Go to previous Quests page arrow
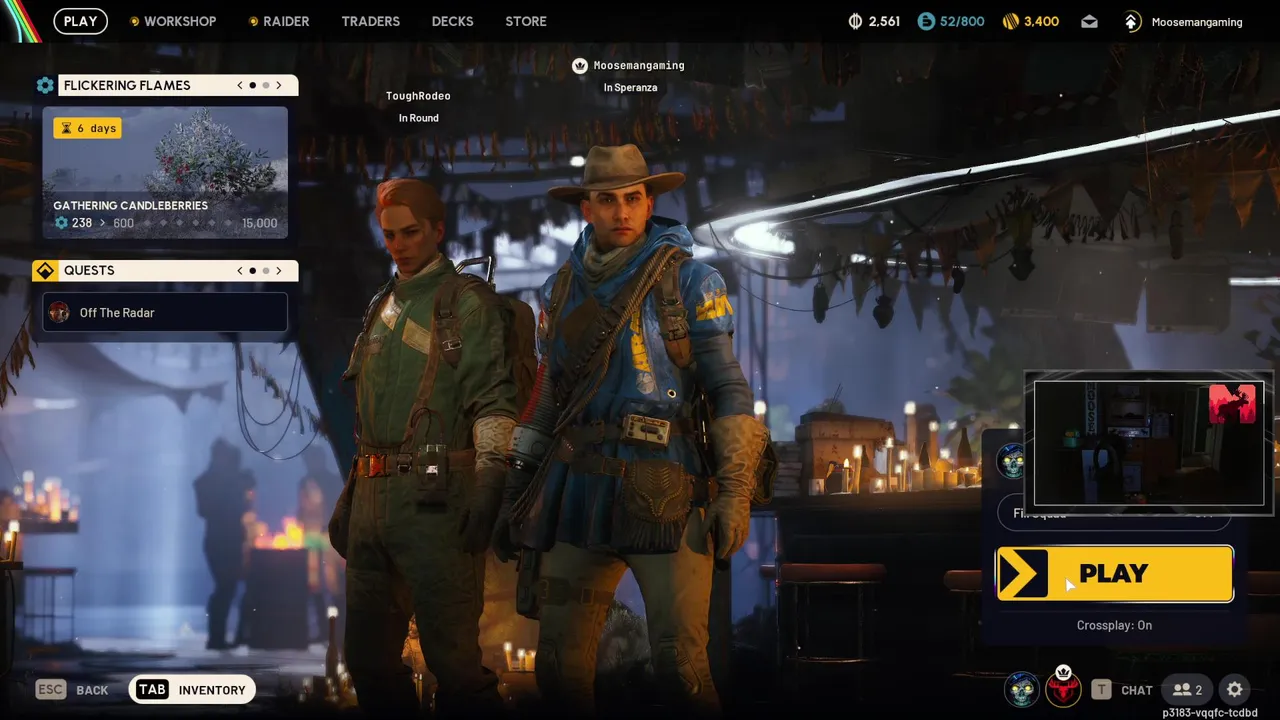 tap(240, 271)
